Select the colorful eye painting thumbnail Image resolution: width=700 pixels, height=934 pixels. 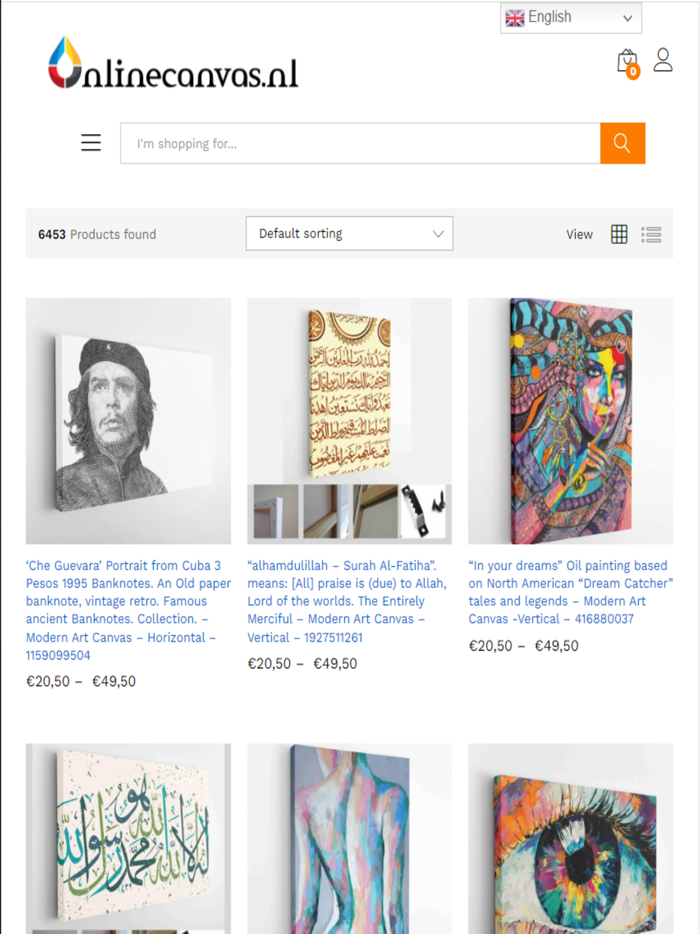click(x=569, y=849)
